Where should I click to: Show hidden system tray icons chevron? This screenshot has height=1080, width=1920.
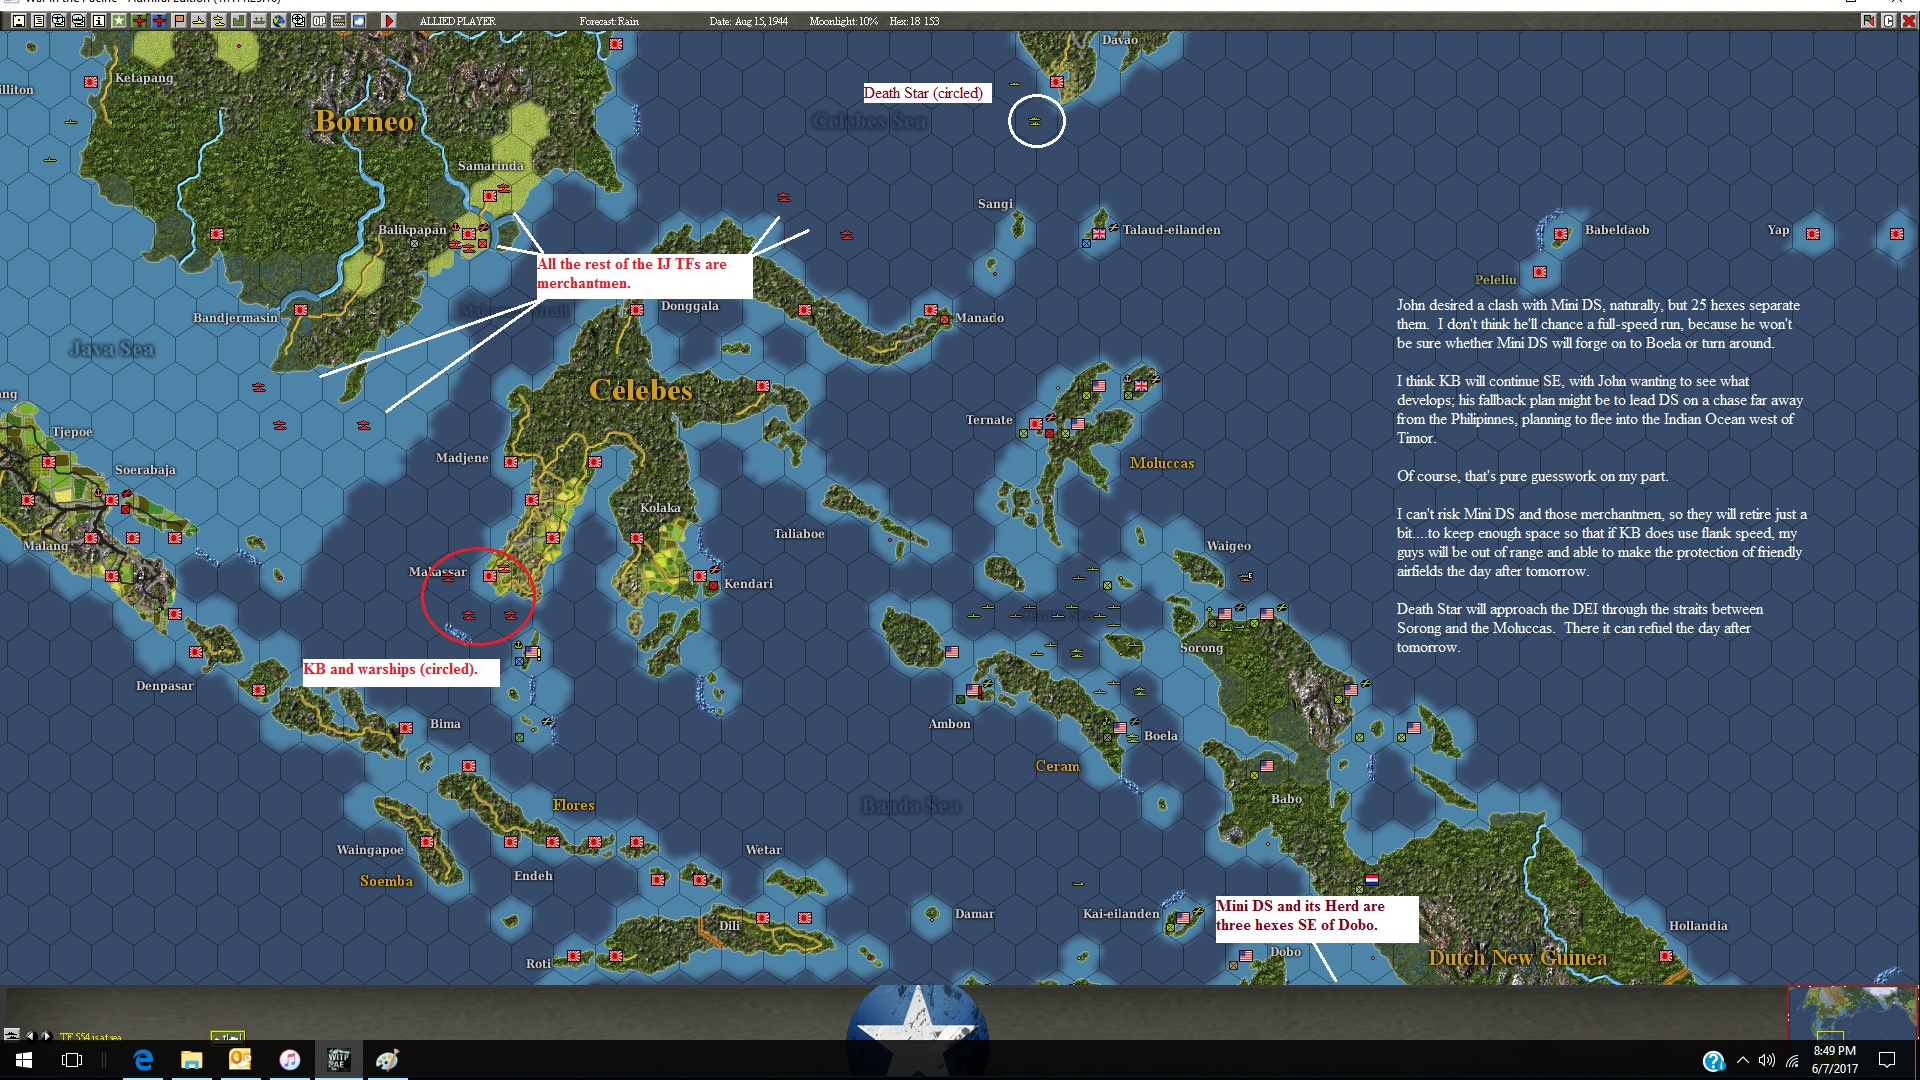point(1743,1060)
